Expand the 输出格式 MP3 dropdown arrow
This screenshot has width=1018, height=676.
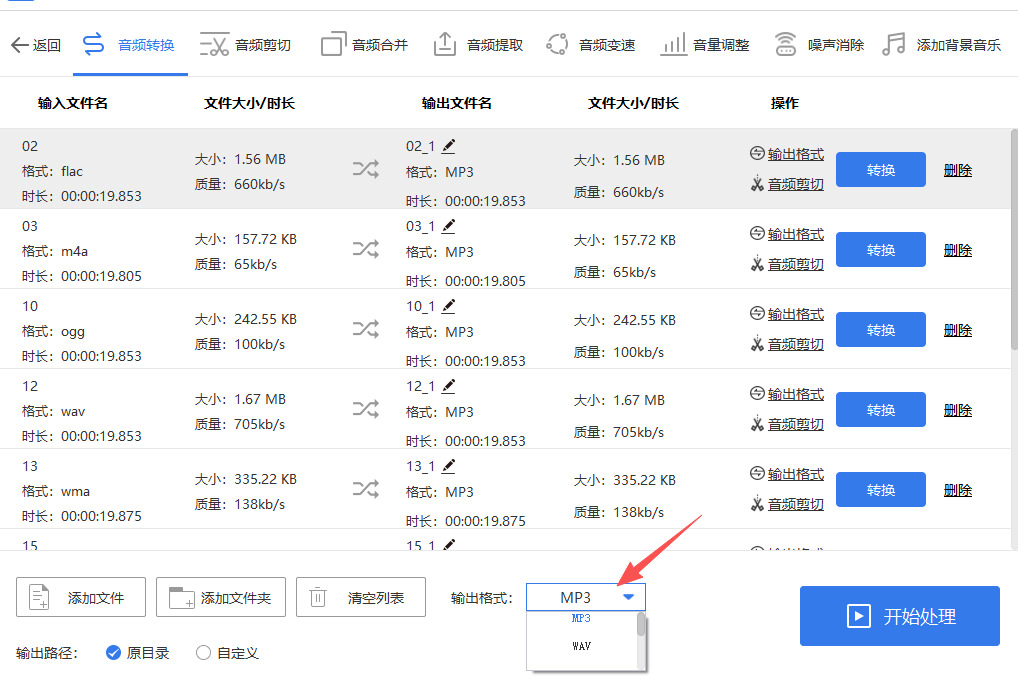tap(628, 597)
